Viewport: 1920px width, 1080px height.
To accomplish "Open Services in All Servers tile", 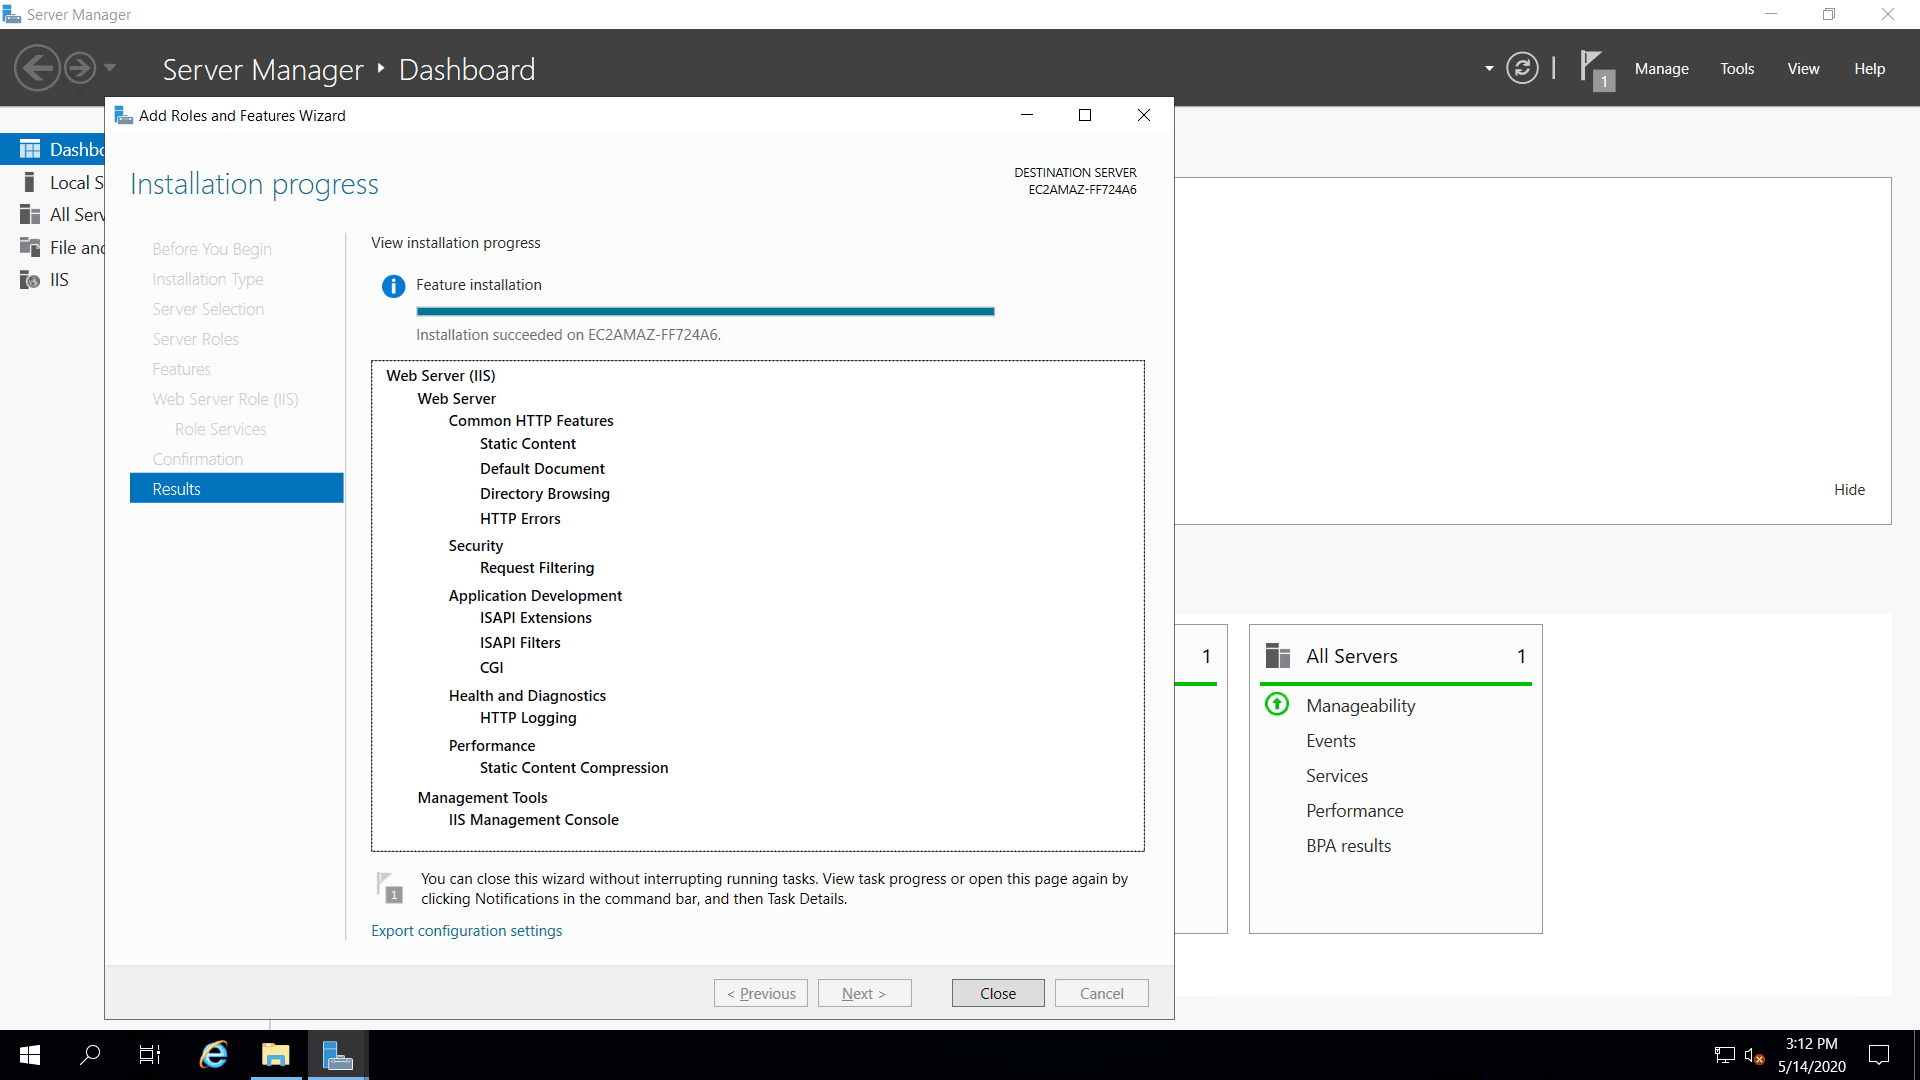I will (x=1336, y=776).
